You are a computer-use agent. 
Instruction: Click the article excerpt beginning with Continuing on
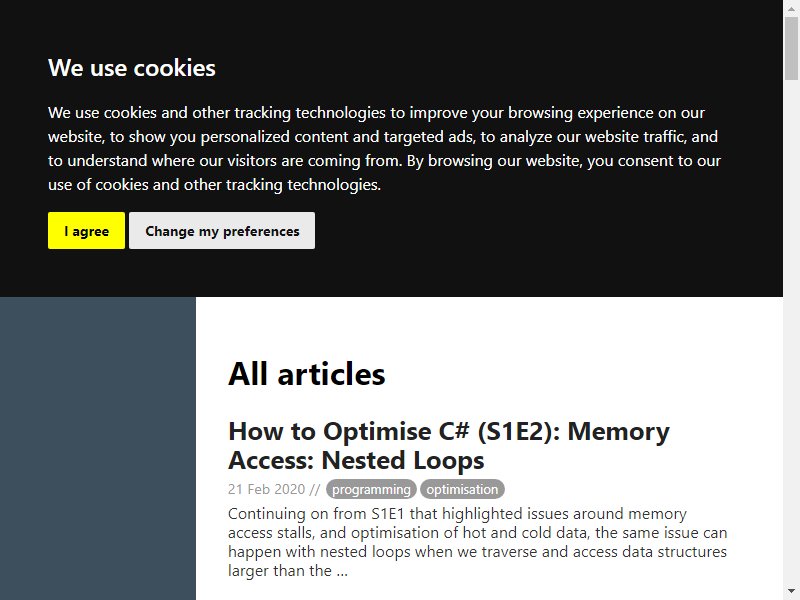[x=478, y=542]
